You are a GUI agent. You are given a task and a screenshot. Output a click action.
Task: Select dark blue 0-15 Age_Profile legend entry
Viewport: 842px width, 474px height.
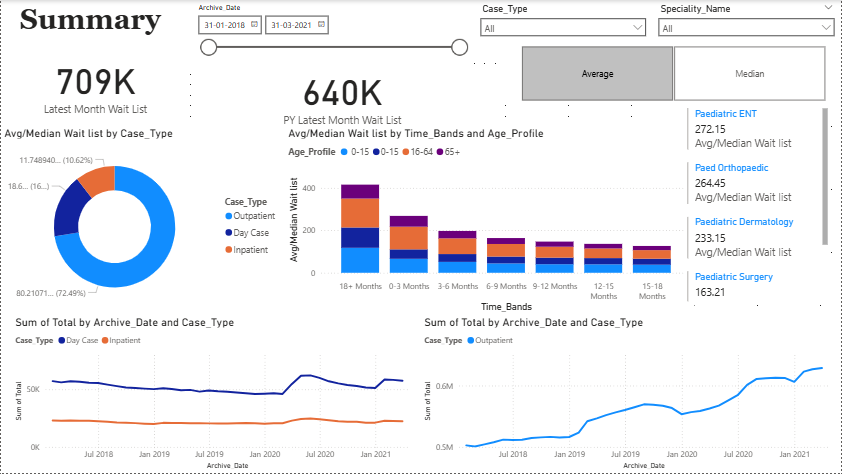pyautogui.click(x=386, y=152)
